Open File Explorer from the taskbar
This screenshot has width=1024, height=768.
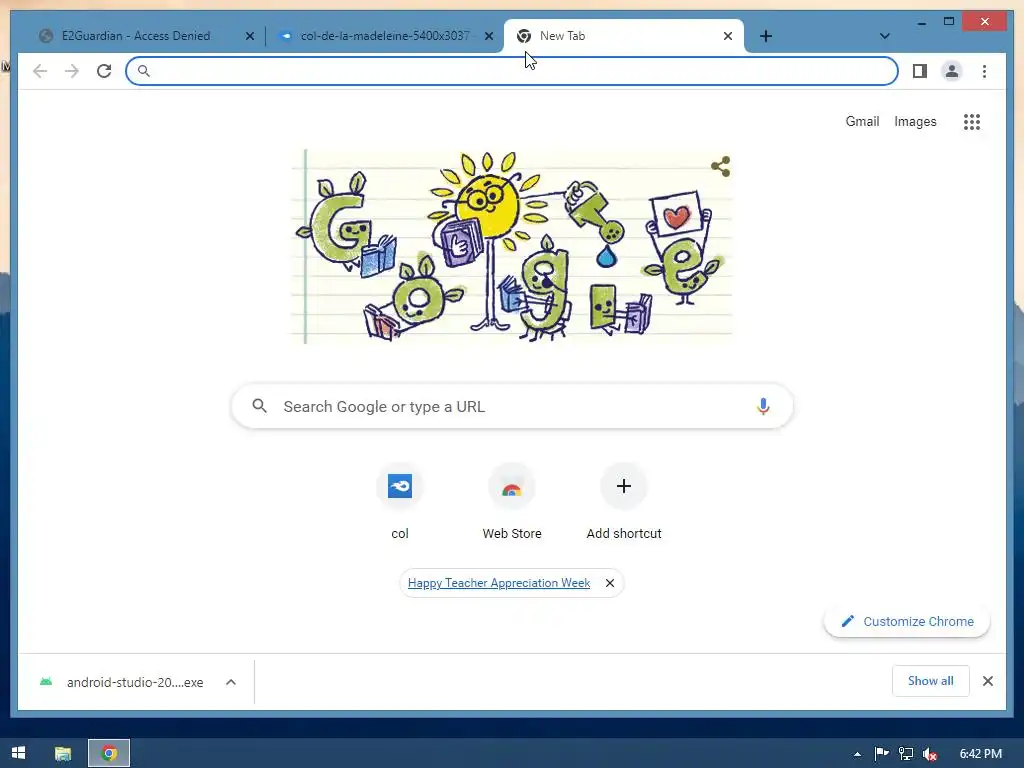click(x=63, y=754)
